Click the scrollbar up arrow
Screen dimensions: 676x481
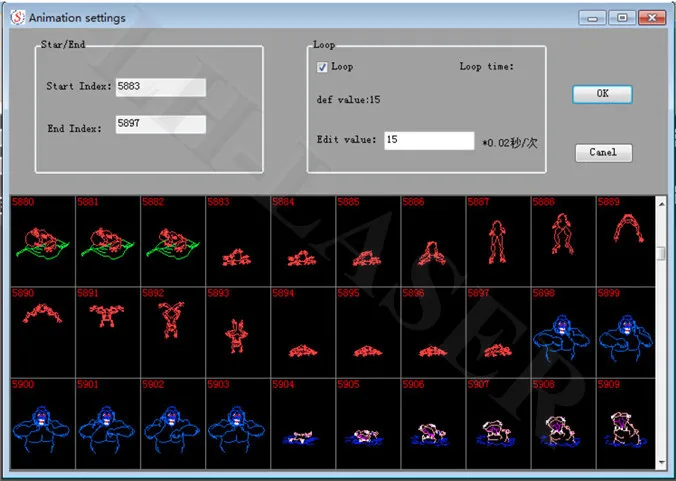[661, 203]
